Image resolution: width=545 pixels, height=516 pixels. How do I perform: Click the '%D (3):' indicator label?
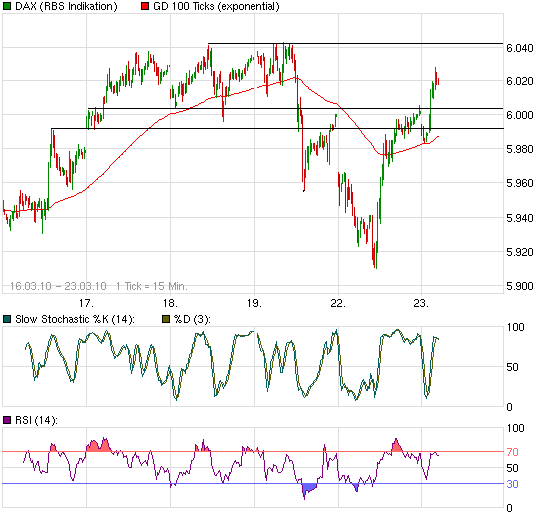(192, 319)
